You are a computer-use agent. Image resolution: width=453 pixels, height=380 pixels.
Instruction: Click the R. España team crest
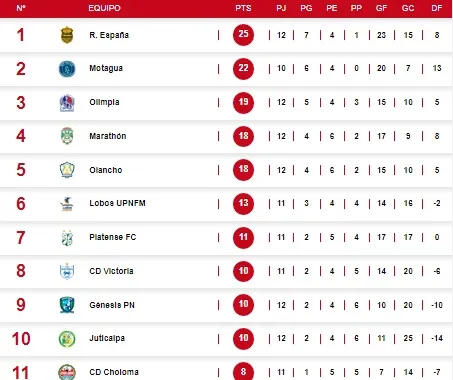click(x=67, y=35)
